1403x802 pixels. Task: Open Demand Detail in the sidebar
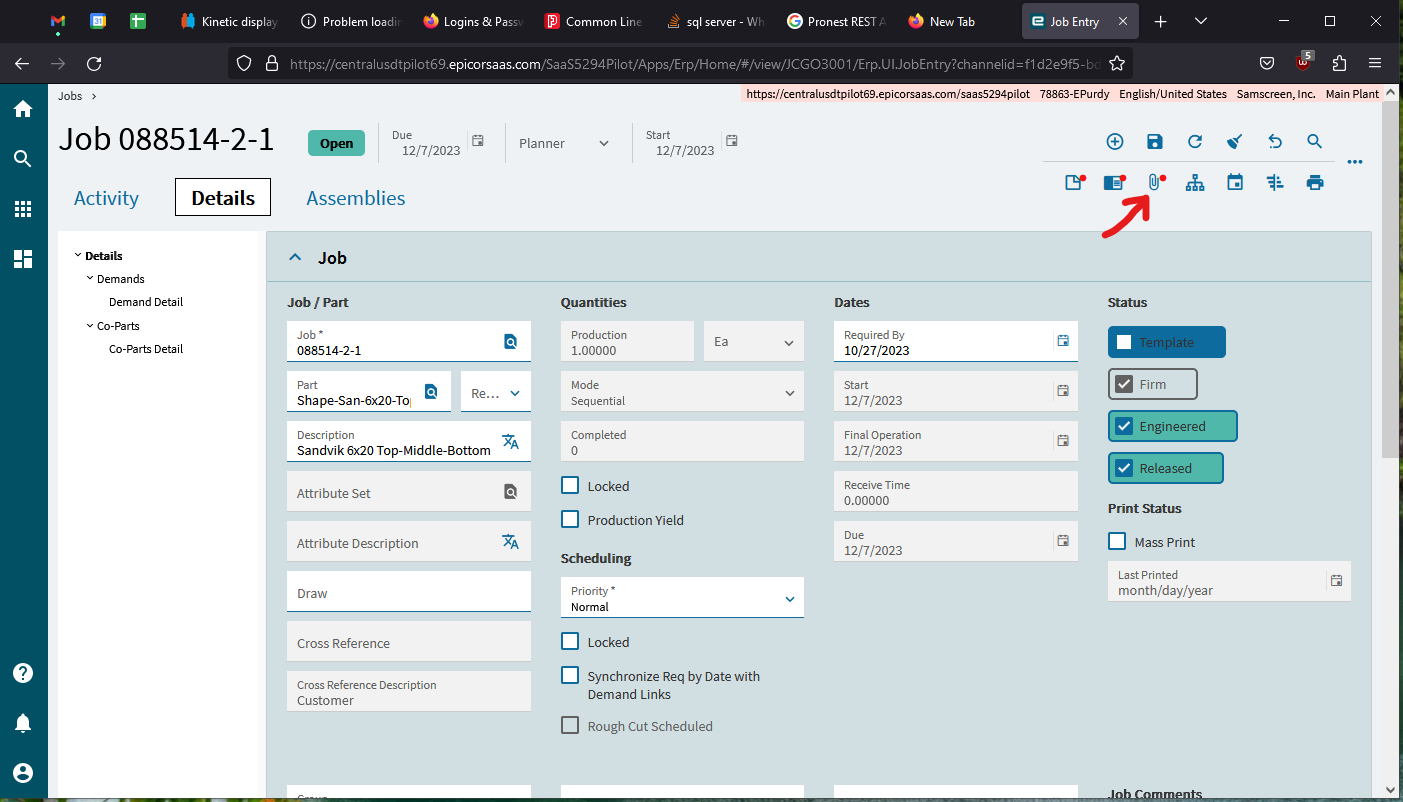[x=144, y=301]
